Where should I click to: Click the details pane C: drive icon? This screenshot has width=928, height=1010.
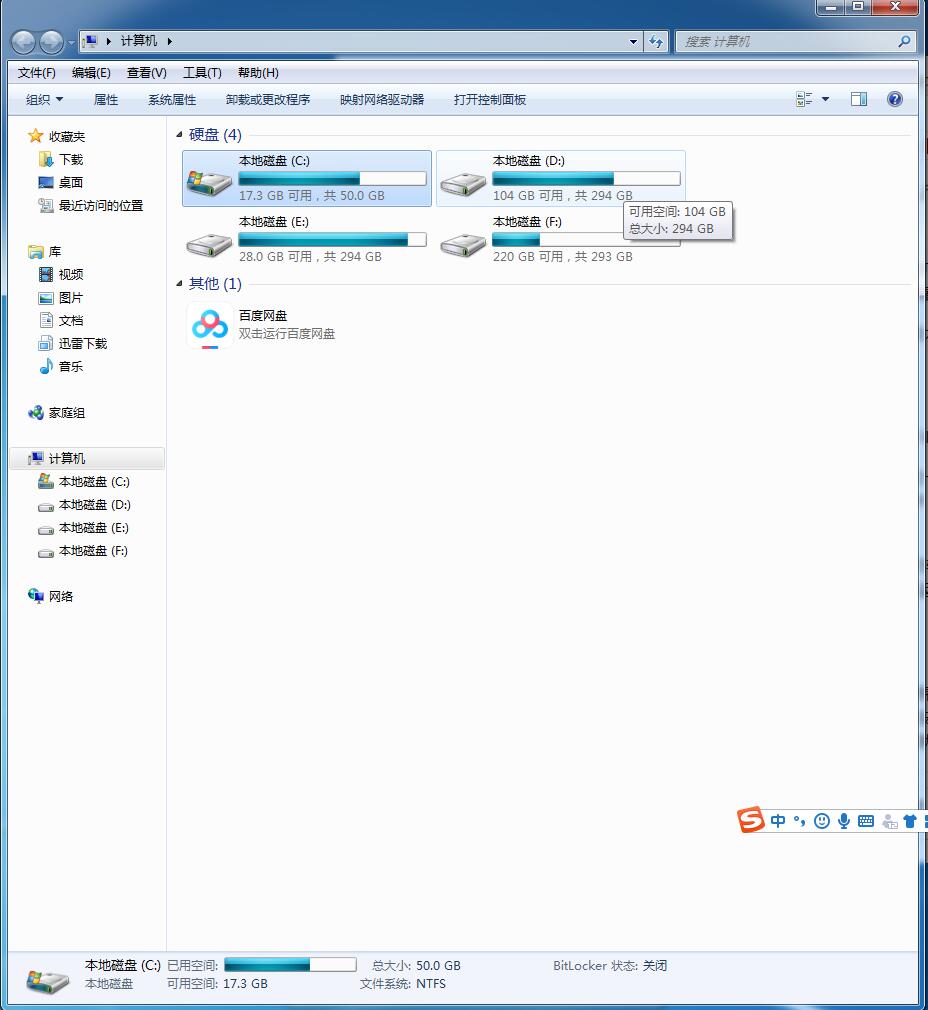(47, 980)
